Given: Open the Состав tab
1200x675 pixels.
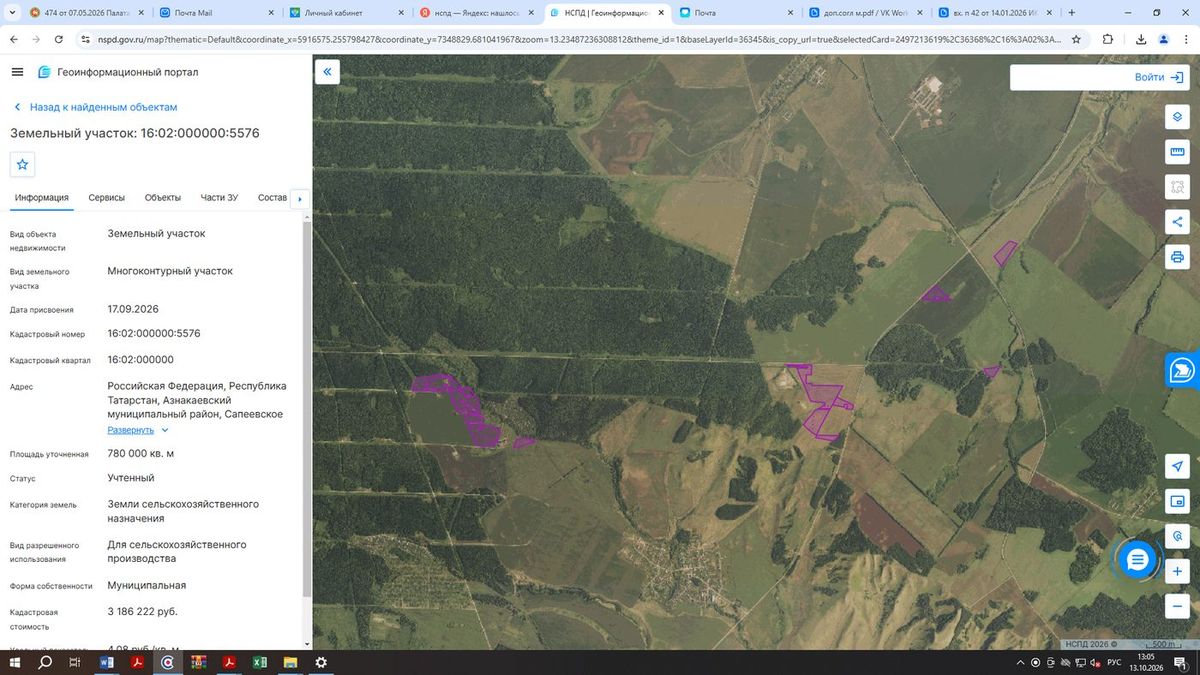Looking at the screenshot, I should click(272, 198).
